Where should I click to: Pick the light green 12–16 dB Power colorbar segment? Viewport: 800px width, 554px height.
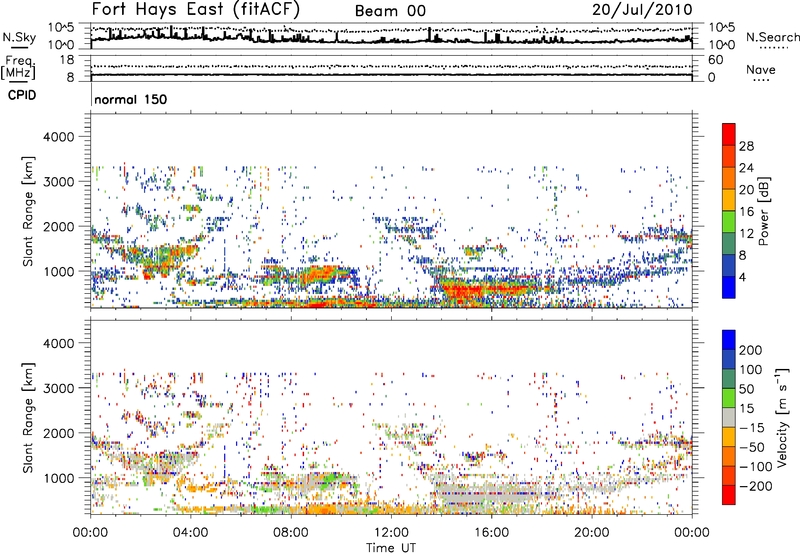point(729,222)
